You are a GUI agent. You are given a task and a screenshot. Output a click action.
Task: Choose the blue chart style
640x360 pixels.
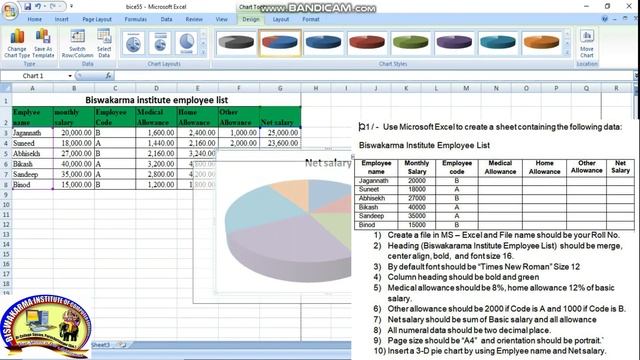323,42
